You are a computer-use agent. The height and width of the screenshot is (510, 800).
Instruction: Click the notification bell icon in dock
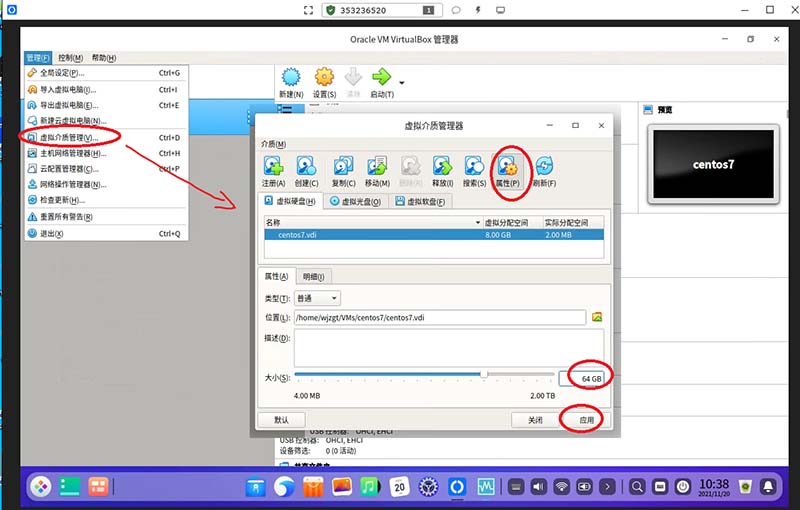768,487
